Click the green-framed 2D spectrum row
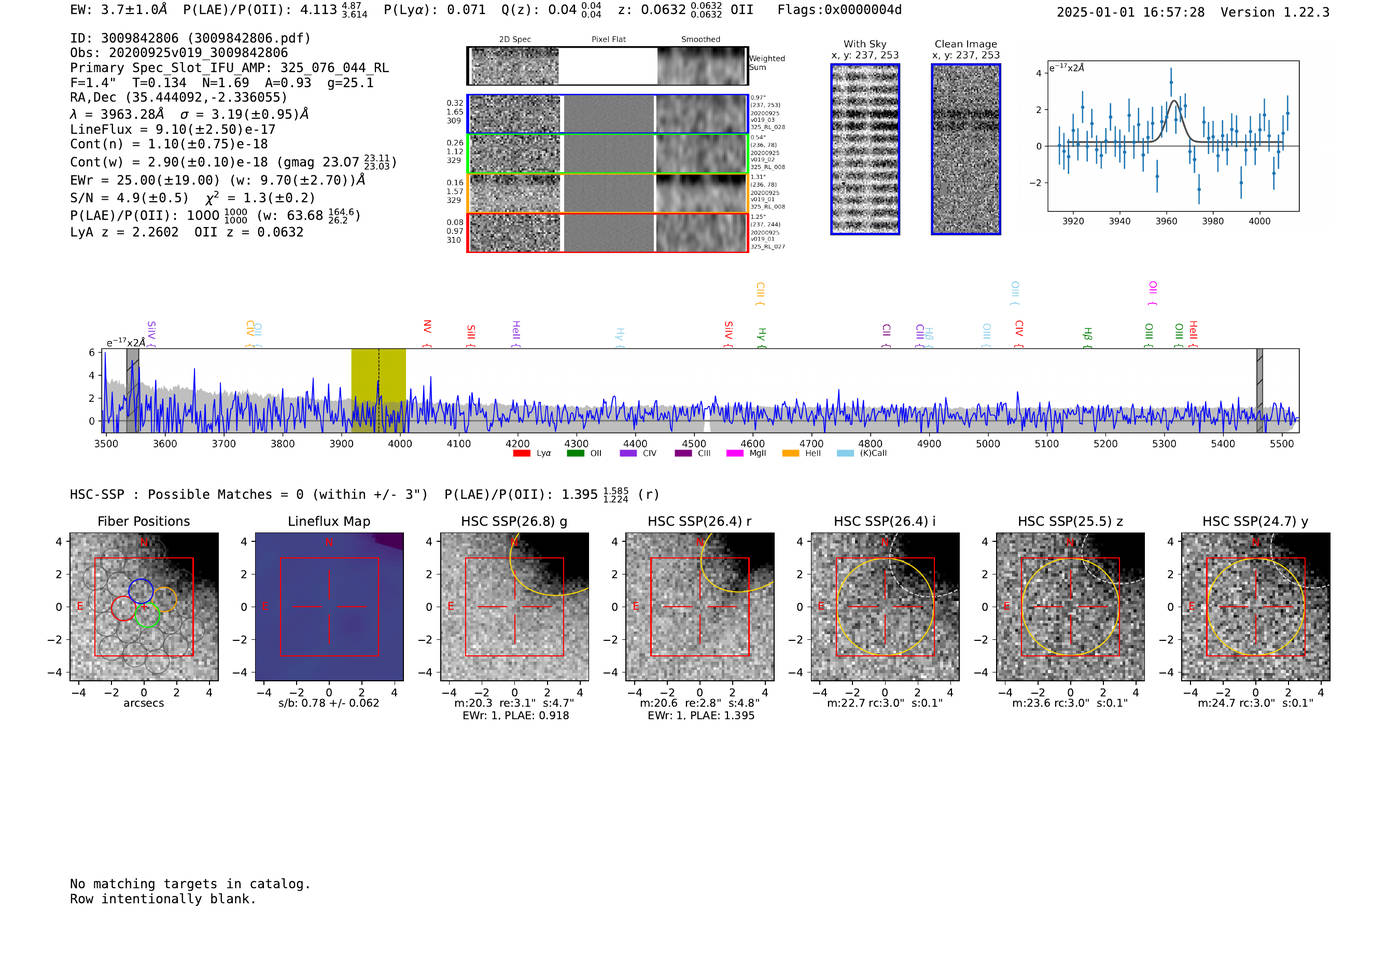 pos(607,154)
